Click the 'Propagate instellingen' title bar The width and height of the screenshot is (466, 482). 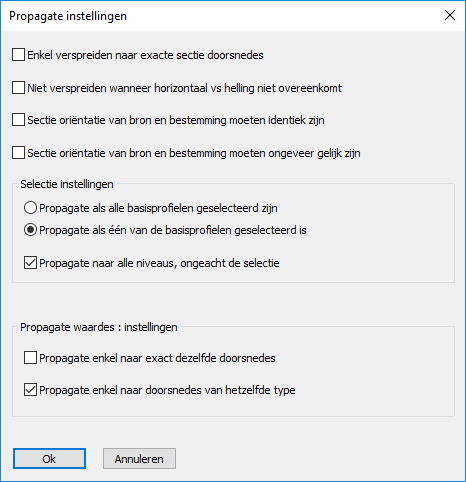coord(68,16)
